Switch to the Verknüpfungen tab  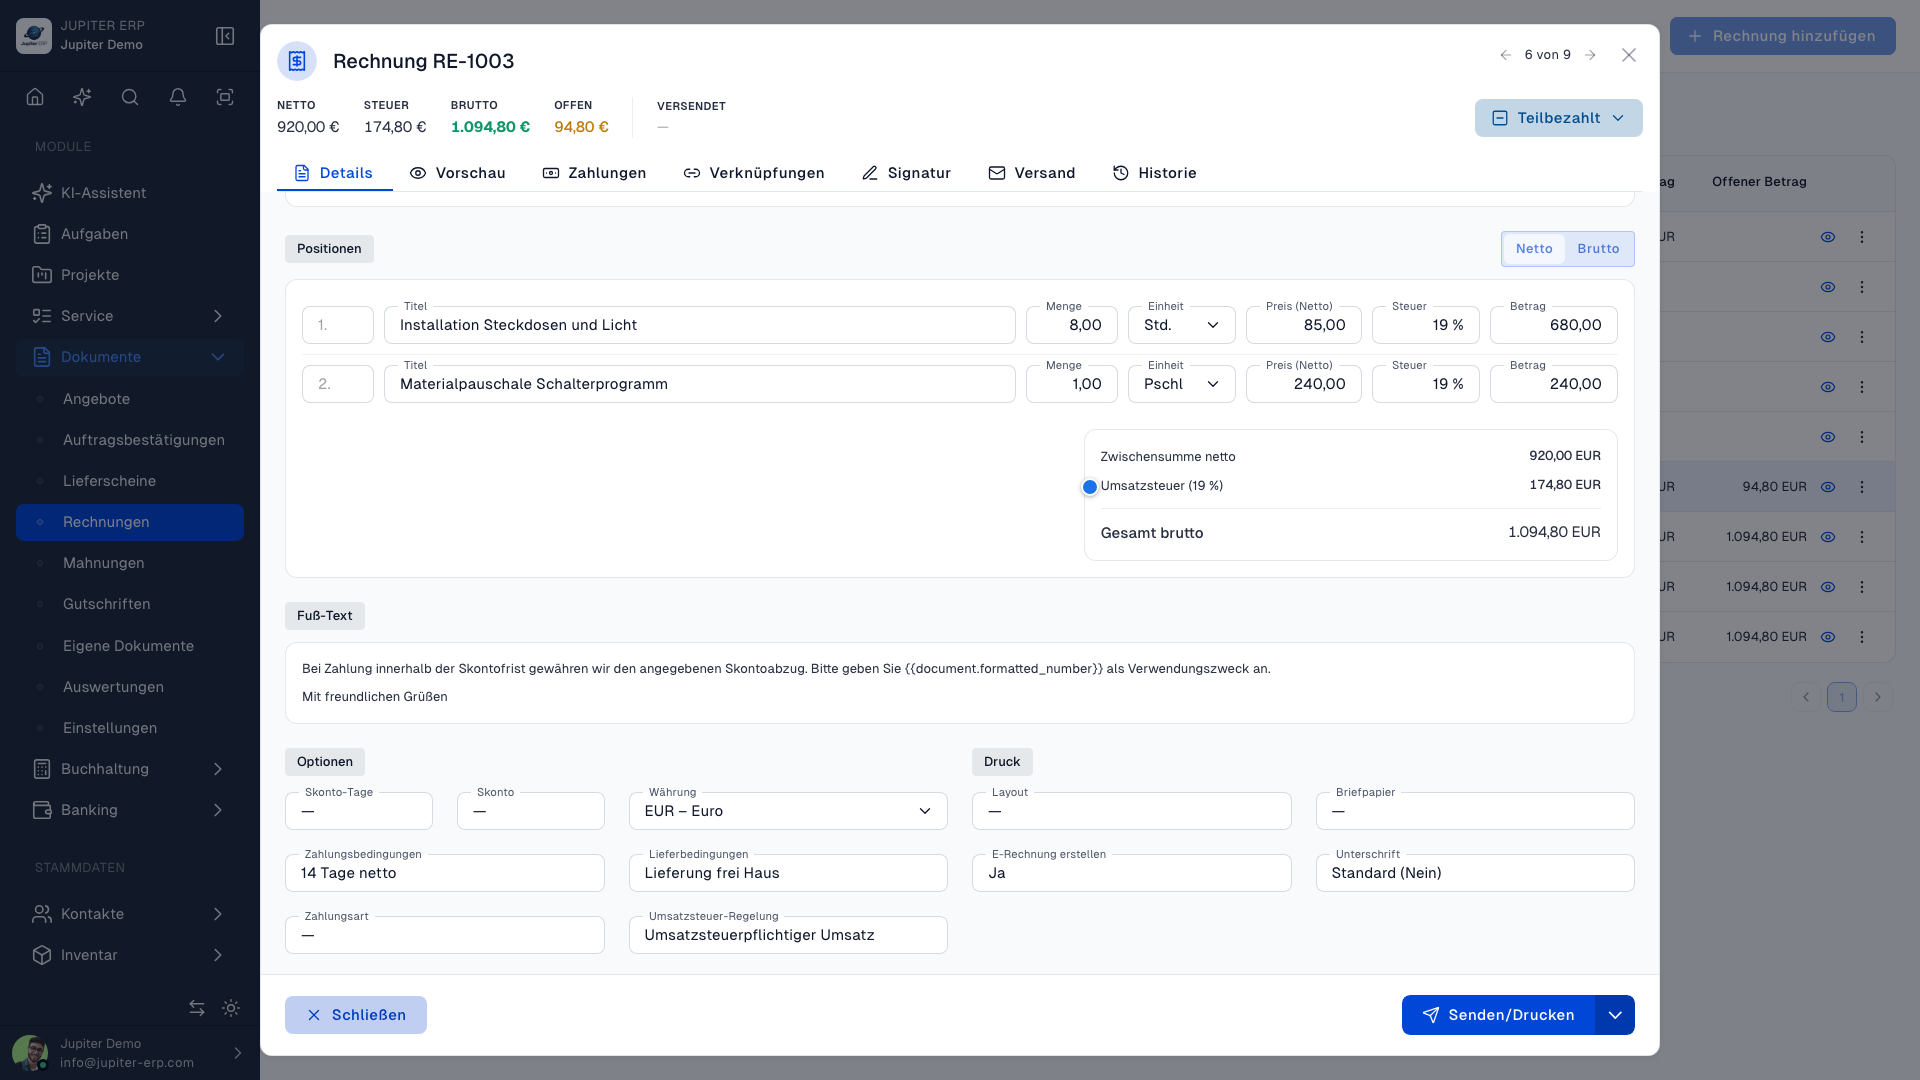(754, 173)
